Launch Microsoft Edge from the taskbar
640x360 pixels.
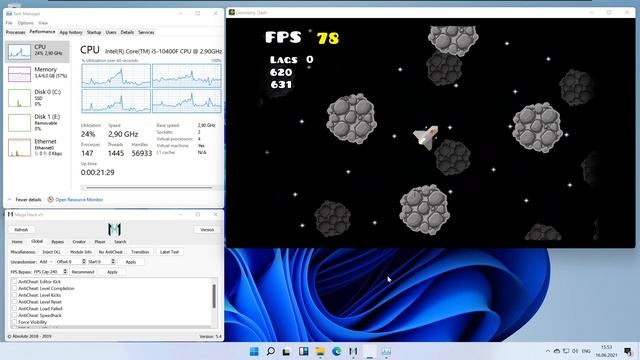click(337, 351)
